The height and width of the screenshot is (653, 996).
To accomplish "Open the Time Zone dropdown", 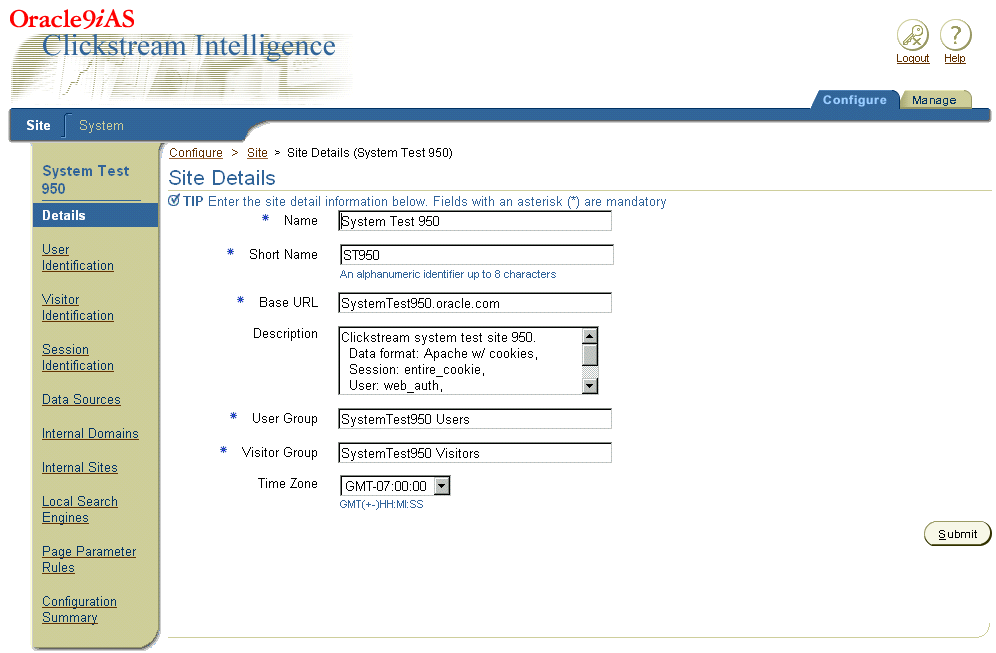I will tap(395, 486).
